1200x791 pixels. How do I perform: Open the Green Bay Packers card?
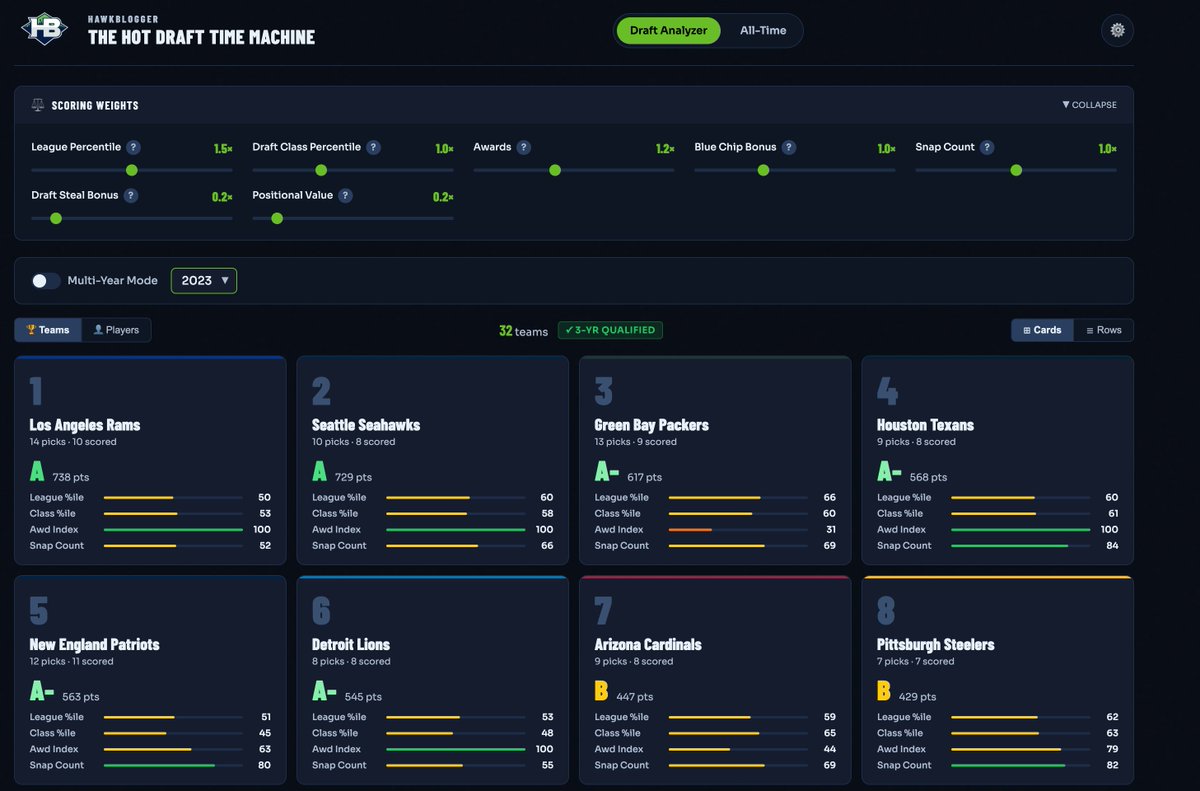715,460
